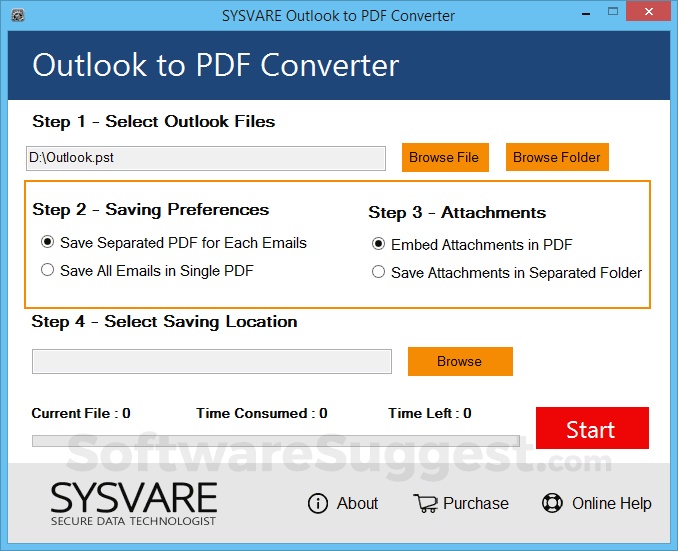
Task: Click the SYSVARE logo
Action: click(x=133, y=503)
